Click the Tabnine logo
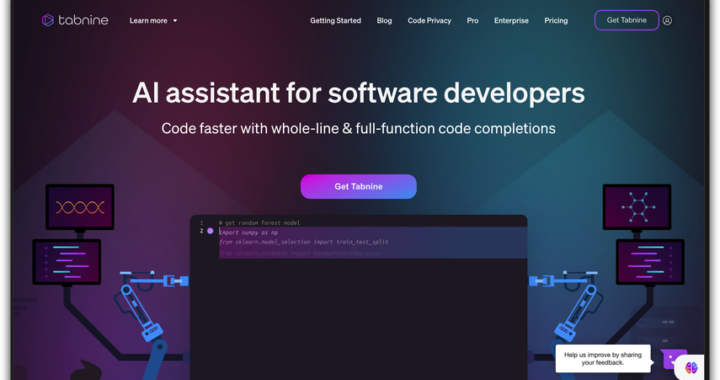The height and width of the screenshot is (380, 720). (75, 20)
